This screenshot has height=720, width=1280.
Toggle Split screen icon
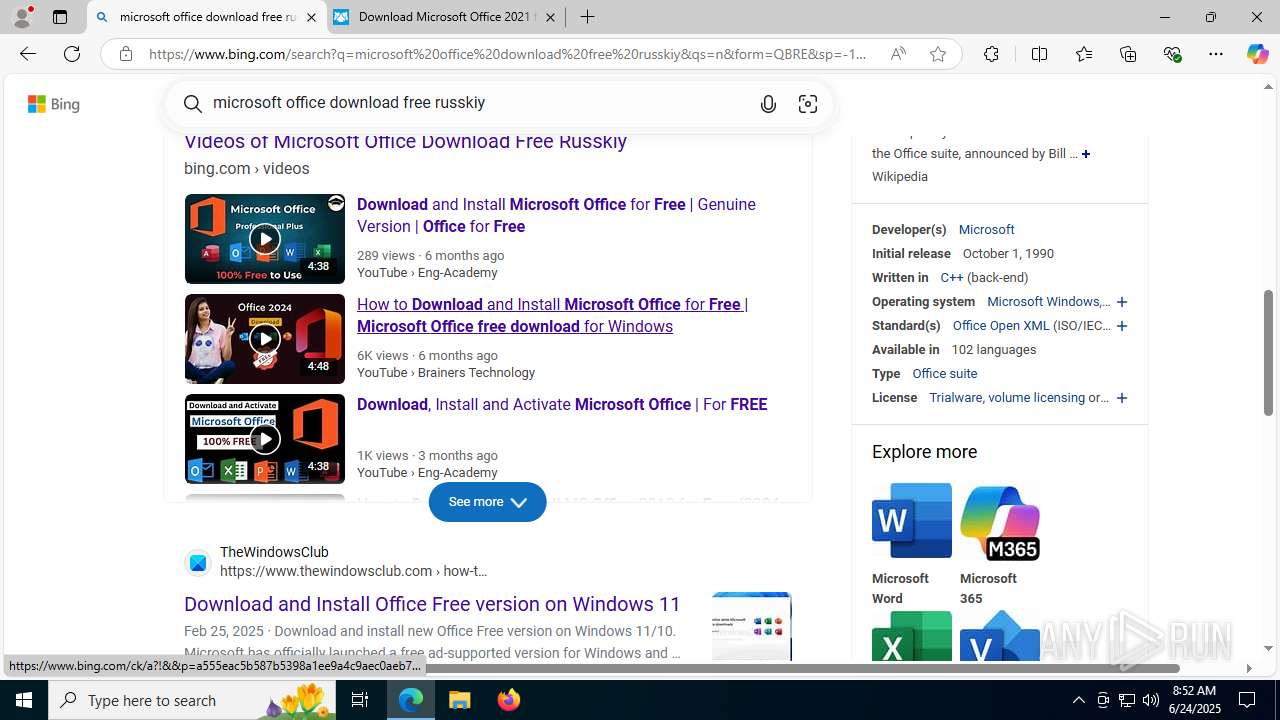(x=1039, y=54)
